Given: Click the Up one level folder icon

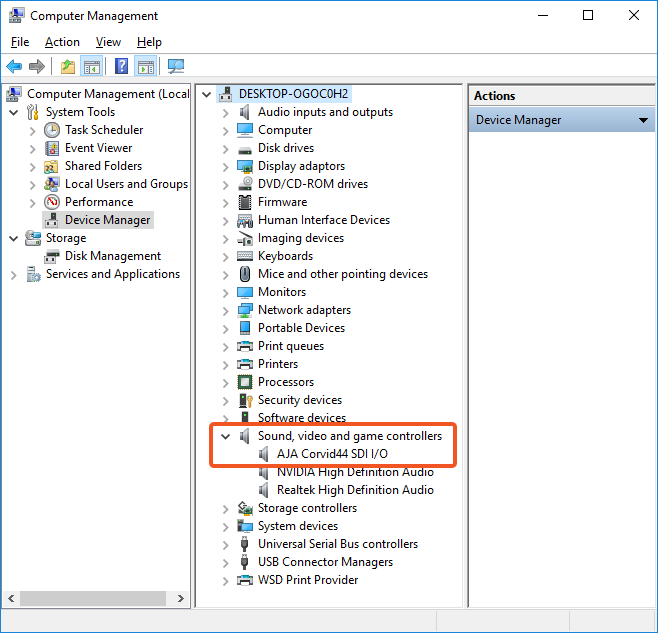Looking at the screenshot, I should point(67,67).
